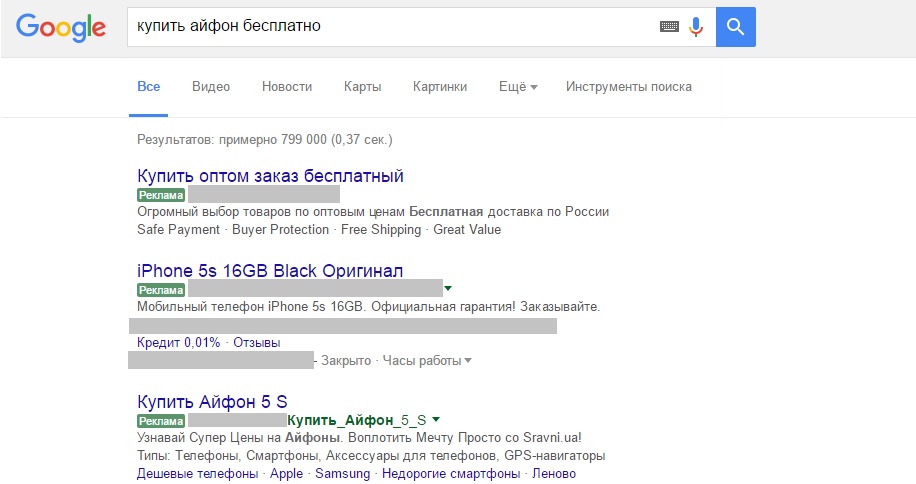Click the Google logo
The width and height of the screenshot is (916, 484).
(61, 28)
